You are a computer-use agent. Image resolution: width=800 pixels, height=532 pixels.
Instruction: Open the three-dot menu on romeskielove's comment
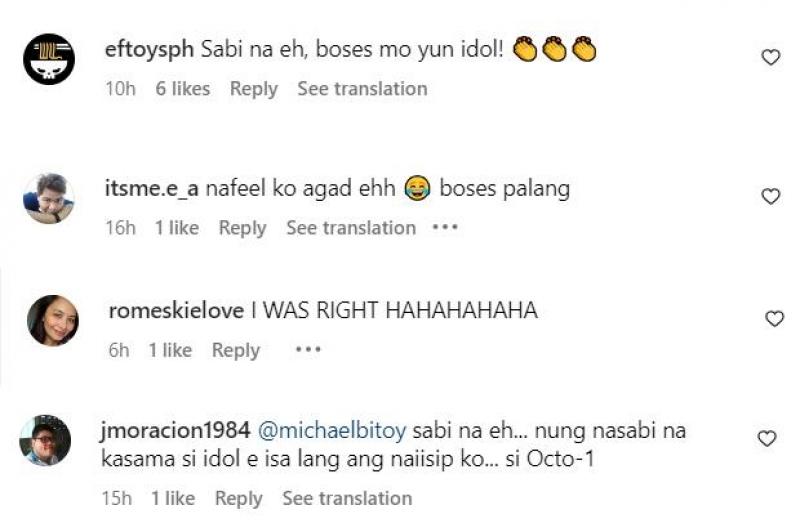(308, 350)
